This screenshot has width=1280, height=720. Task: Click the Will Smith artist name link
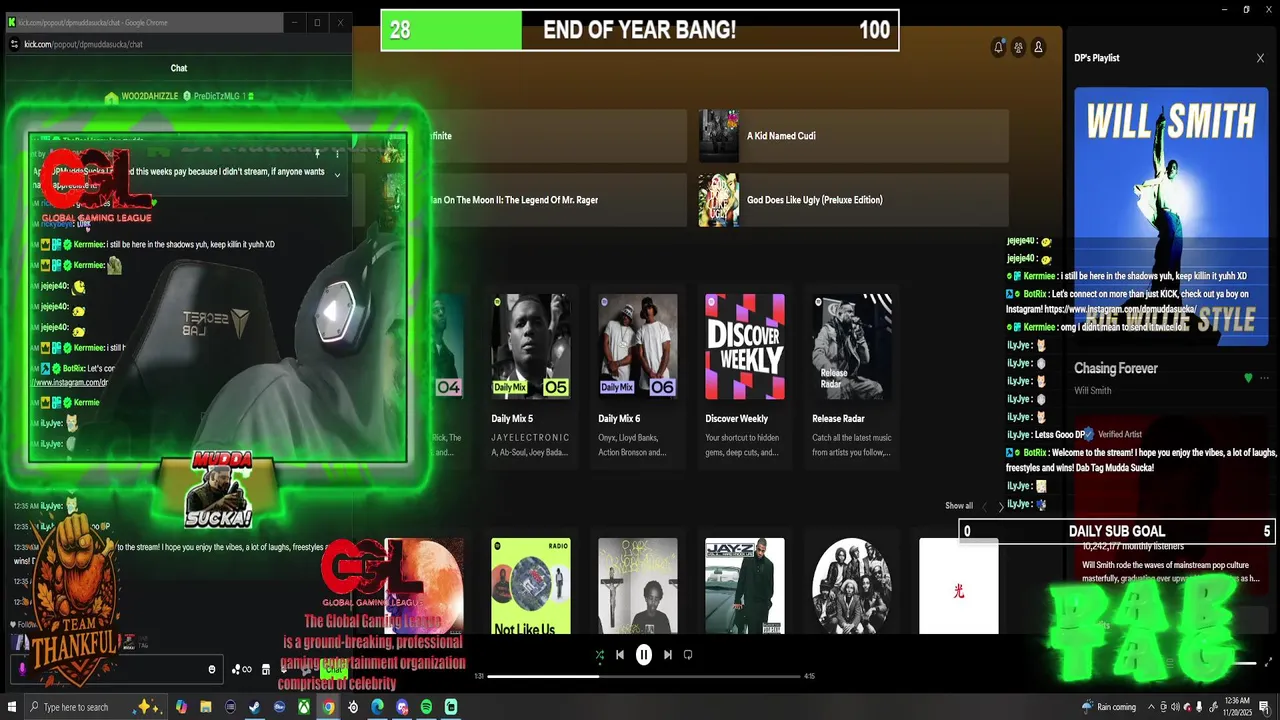pyautogui.click(x=1093, y=391)
